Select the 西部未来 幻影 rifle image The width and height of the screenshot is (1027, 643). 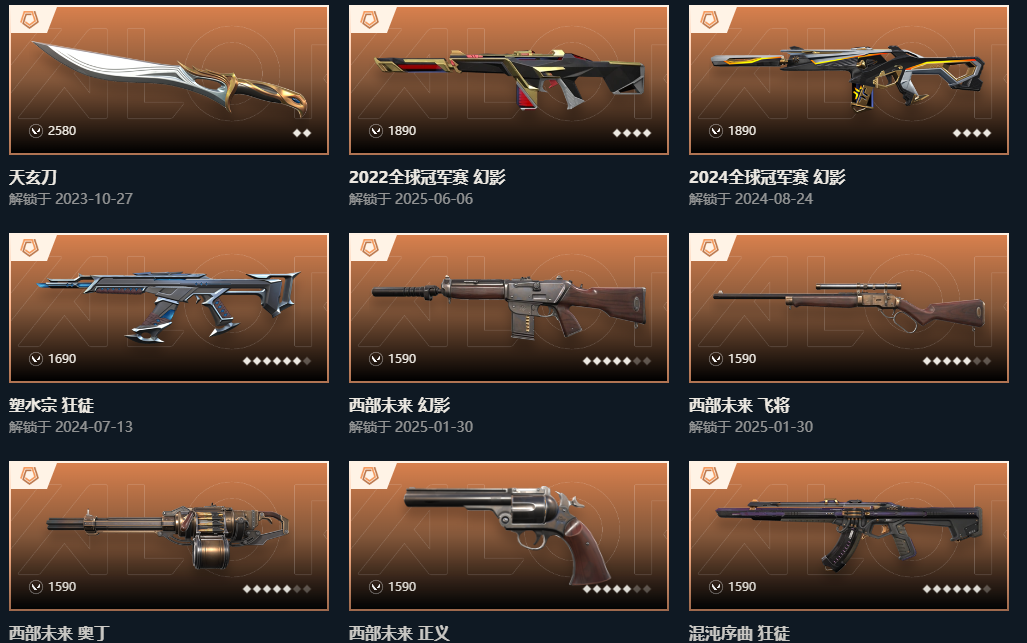509,308
